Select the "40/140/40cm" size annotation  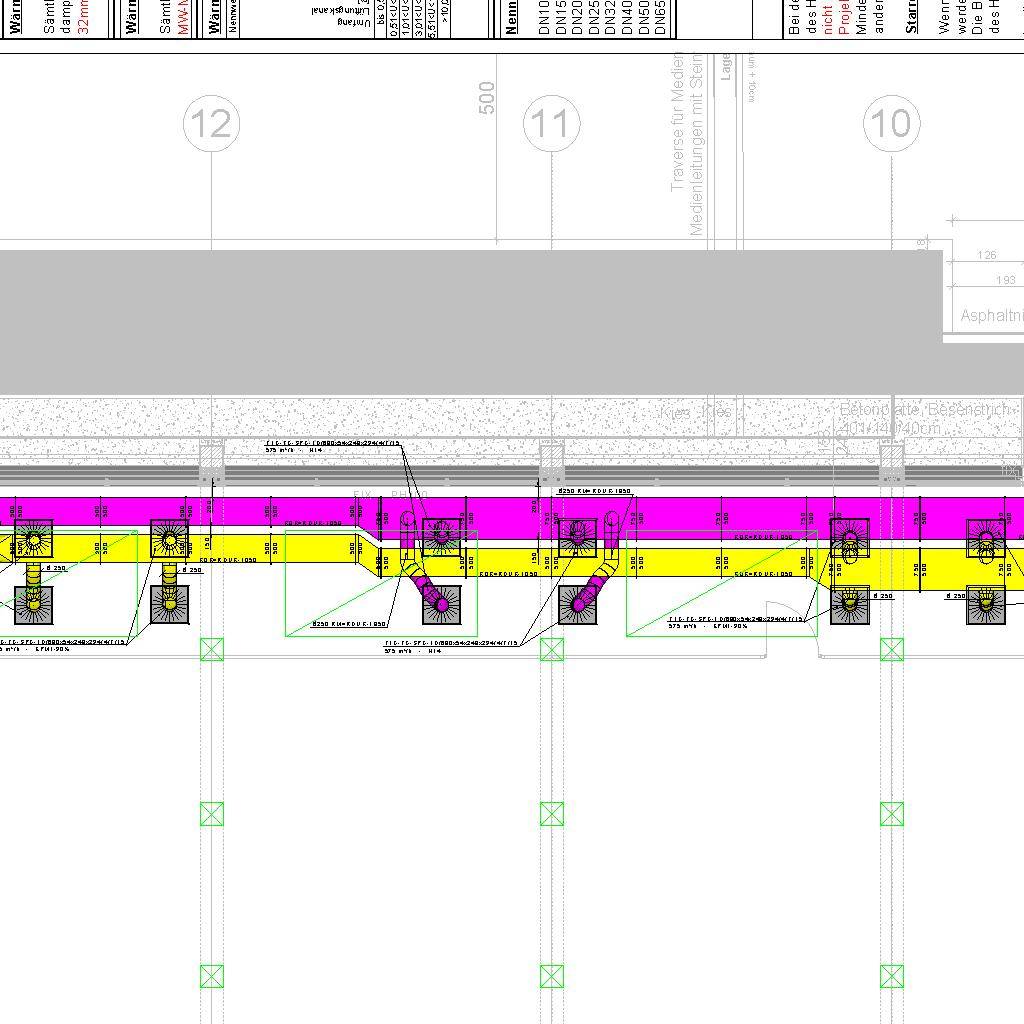(x=890, y=428)
